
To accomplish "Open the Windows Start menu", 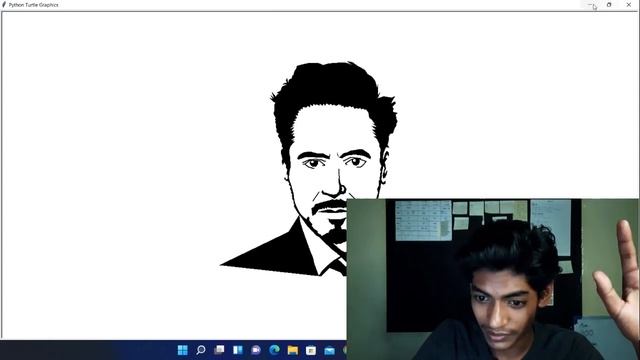I will (x=182, y=350).
